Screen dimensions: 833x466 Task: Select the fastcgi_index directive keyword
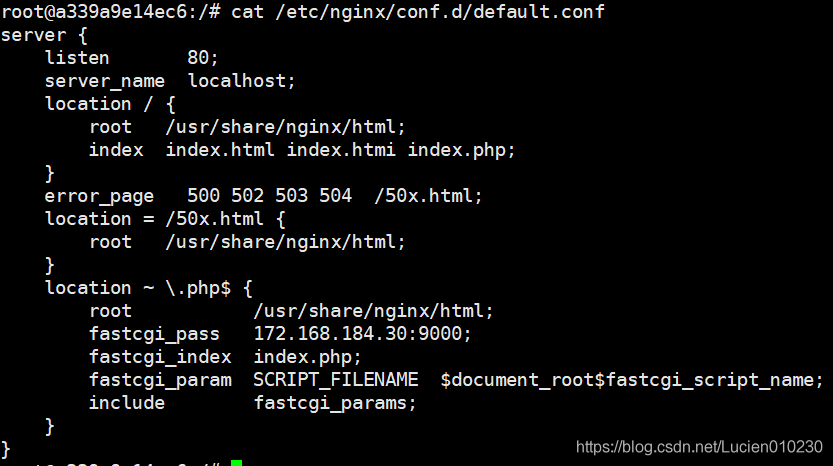pyautogui.click(x=159, y=357)
